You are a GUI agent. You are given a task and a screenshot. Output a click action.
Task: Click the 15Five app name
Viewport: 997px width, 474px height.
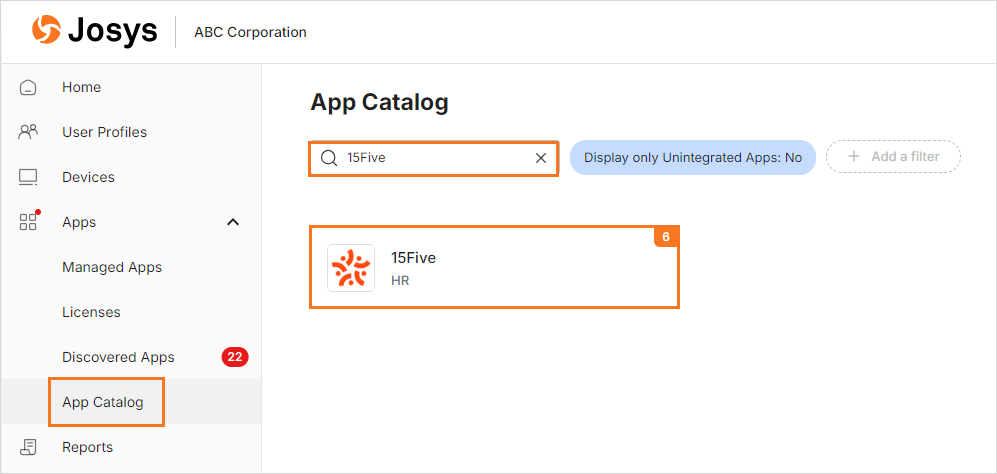413,258
